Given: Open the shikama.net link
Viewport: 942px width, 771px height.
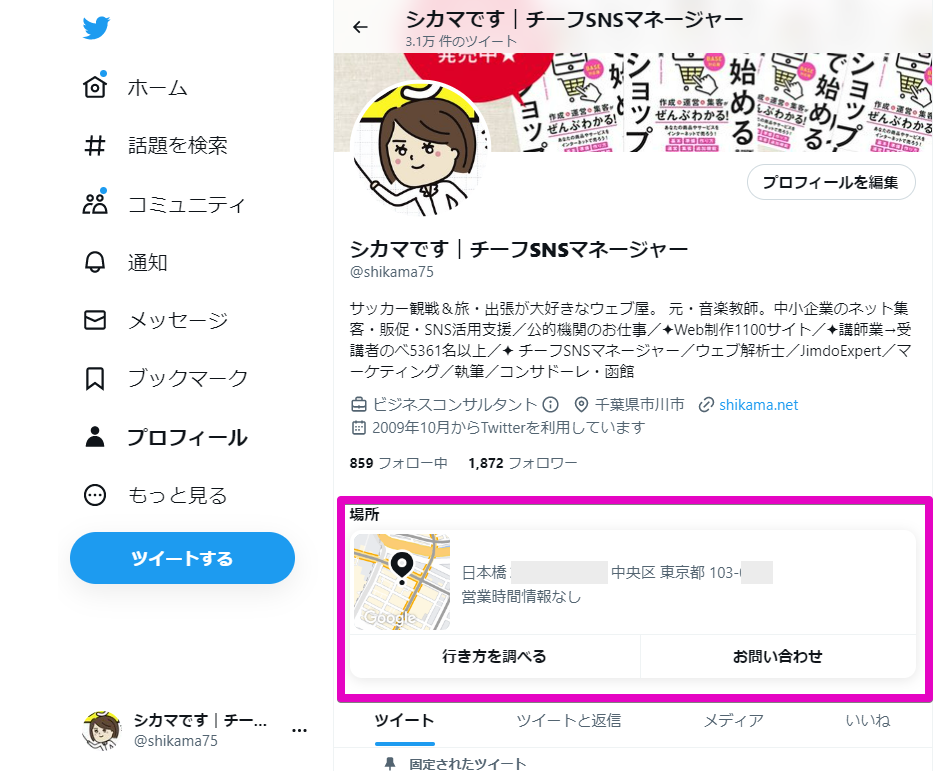Looking at the screenshot, I should [x=758, y=405].
